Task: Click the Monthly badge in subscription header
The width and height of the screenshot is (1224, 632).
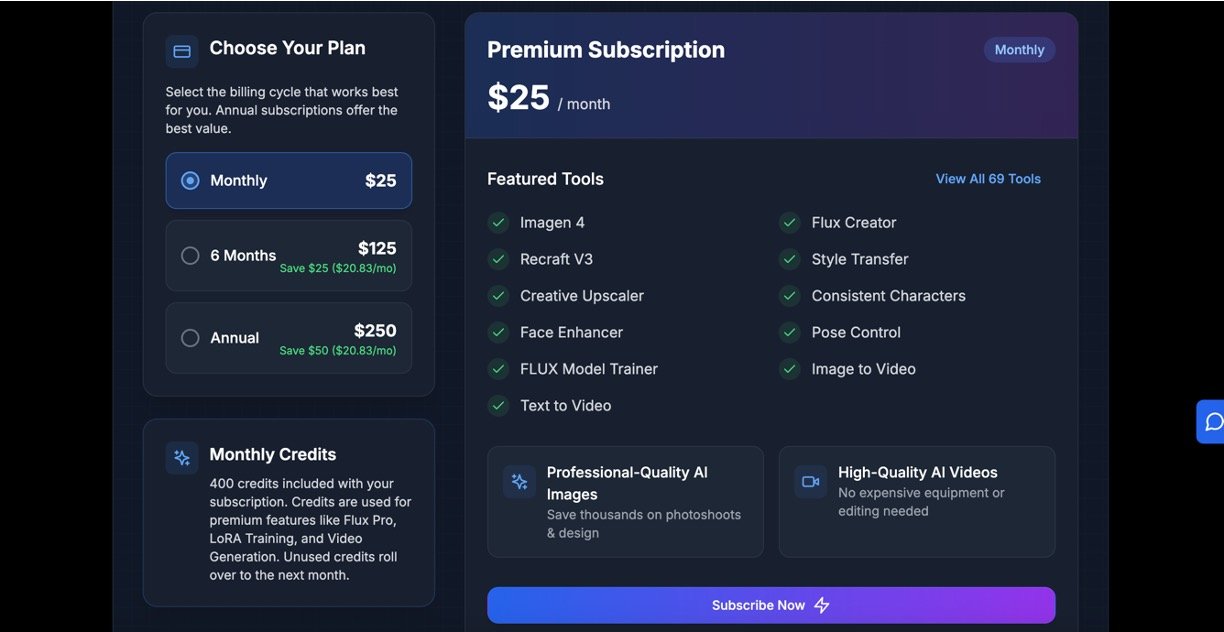Action: [x=1019, y=50]
